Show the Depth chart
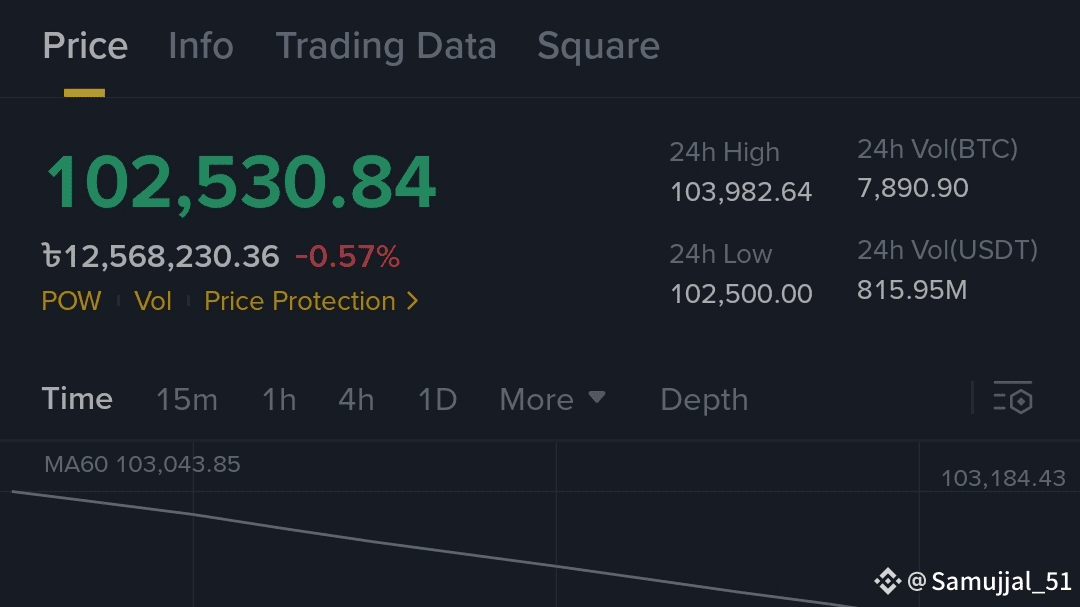Screen dimensions: 1080x607 tap(704, 400)
